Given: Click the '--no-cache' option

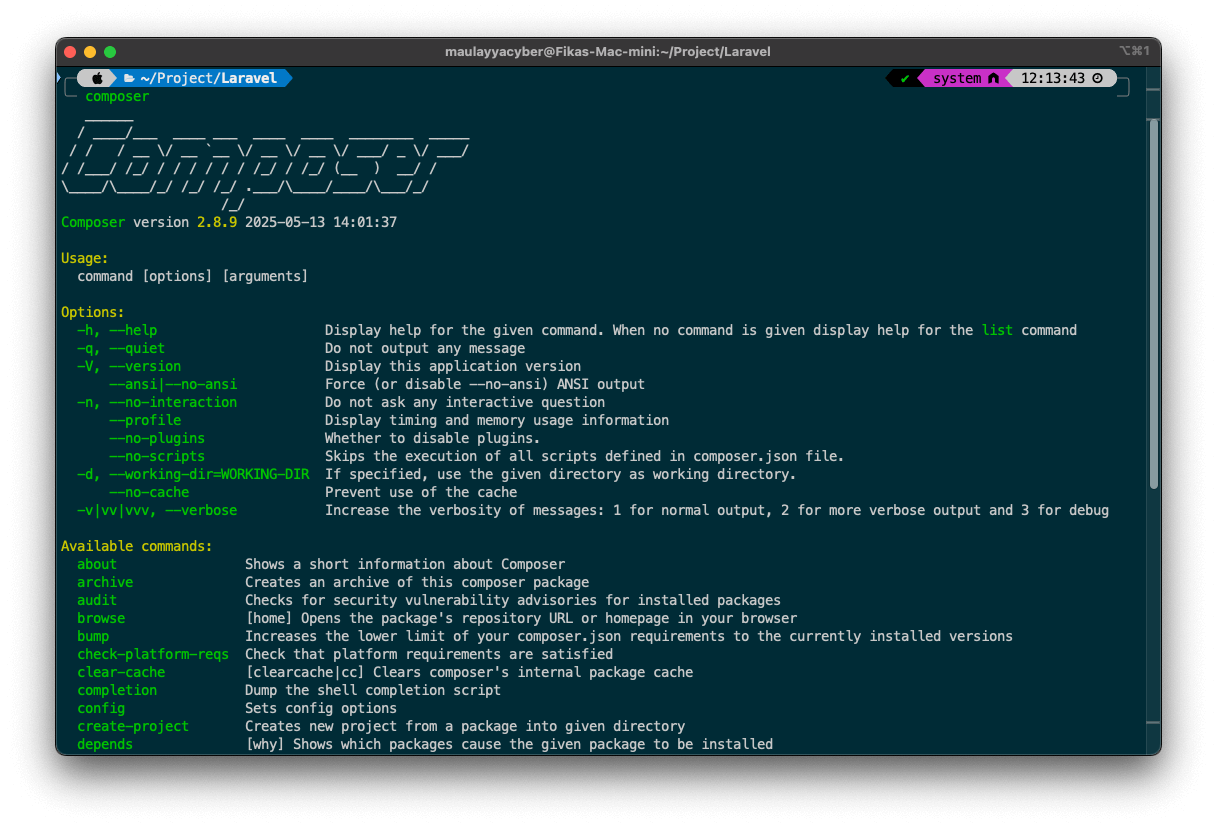Looking at the screenshot, I should point(149,492).
